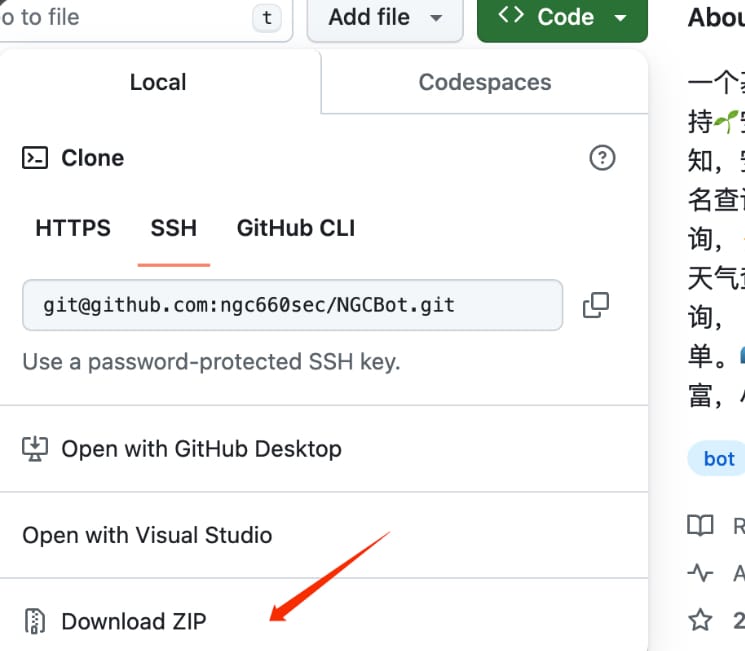Click the ZIP file icon
The height and width of the screenshot is (651, 745).
point(35,621)
